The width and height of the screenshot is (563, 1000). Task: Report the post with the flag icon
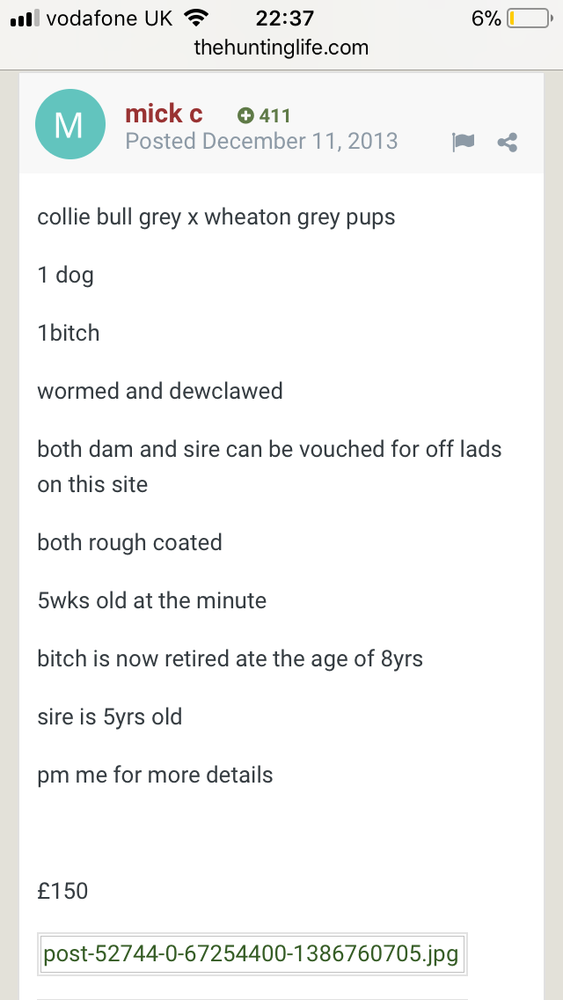point(463,142)
